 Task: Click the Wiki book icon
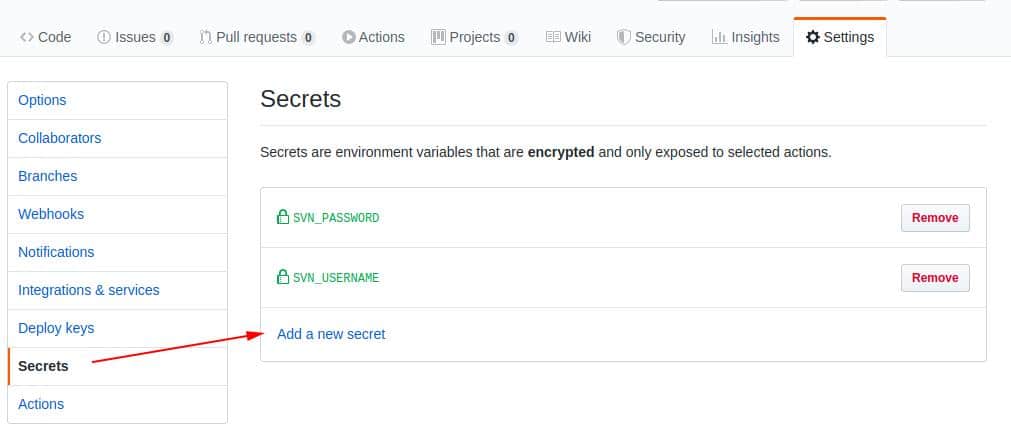[553, 37]
